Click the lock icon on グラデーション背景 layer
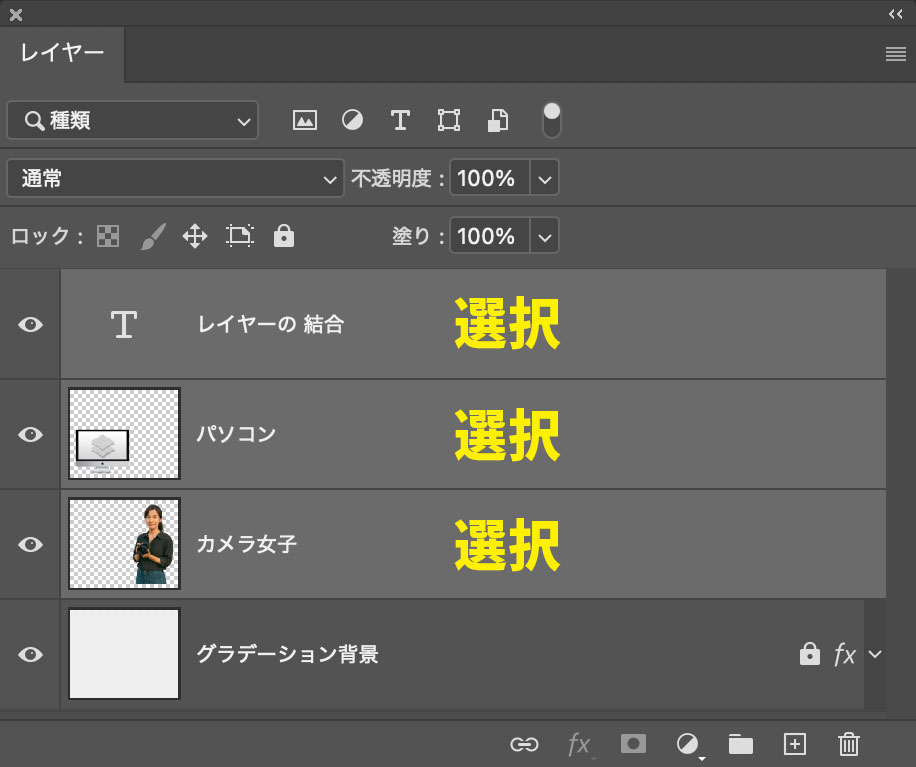916x767 pixels. pos(810,654)
